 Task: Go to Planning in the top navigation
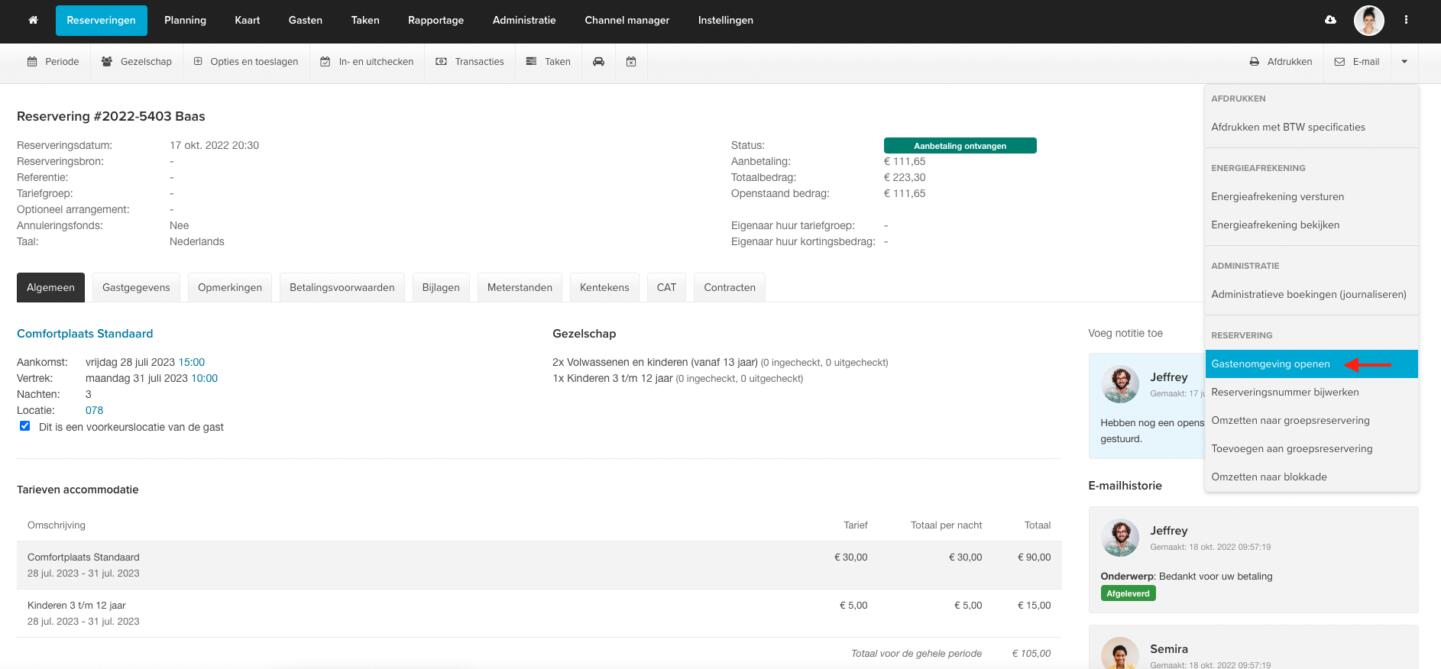tap(185, 21)
